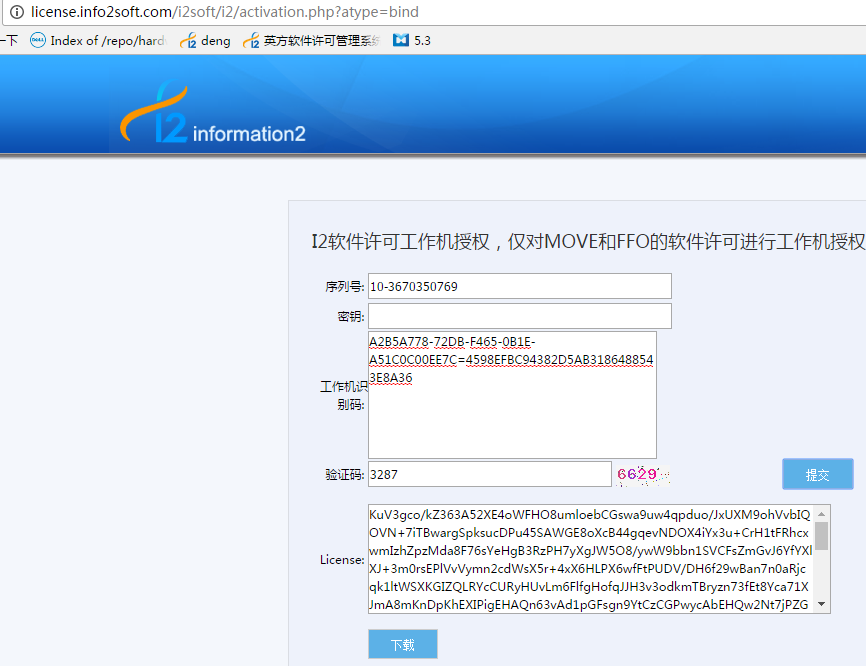866x666 pixels.
Task: Click the License label
Action: coord(342,559)
